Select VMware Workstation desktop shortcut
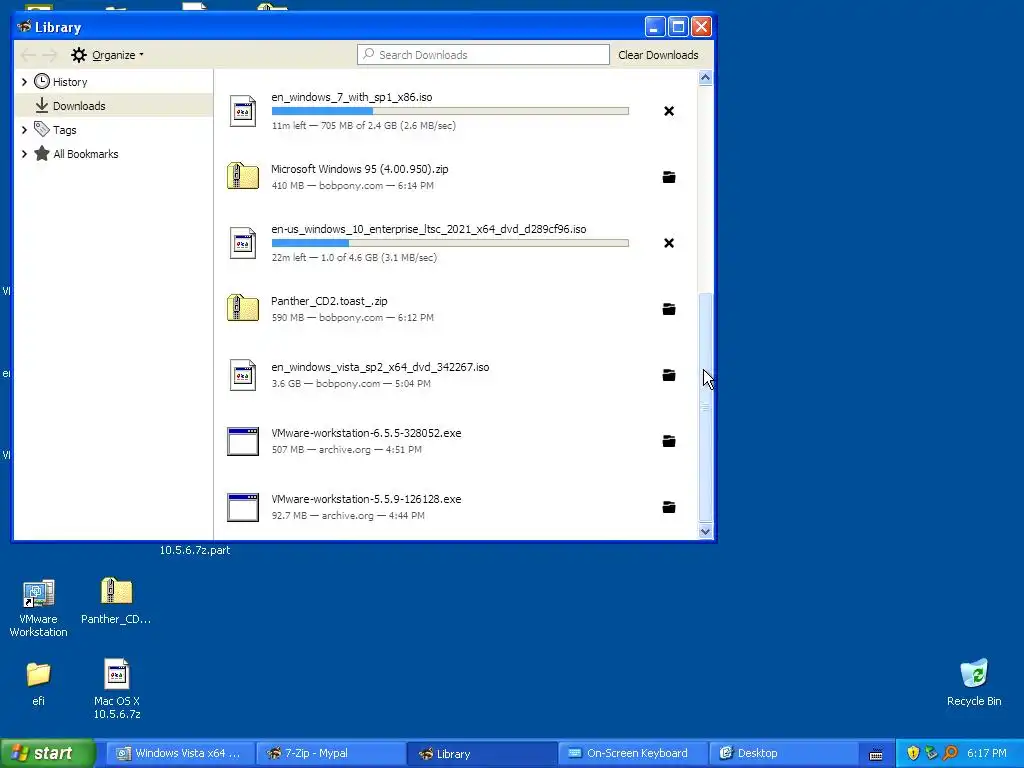 (x=39, y=608)
